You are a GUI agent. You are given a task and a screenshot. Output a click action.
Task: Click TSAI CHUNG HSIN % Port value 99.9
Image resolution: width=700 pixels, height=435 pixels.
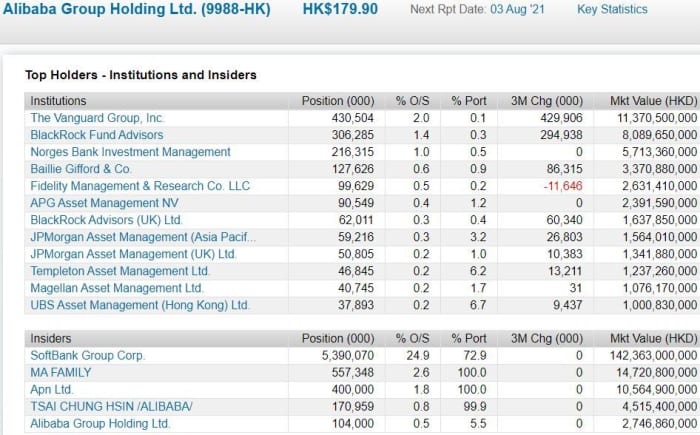tap(475, 406)
